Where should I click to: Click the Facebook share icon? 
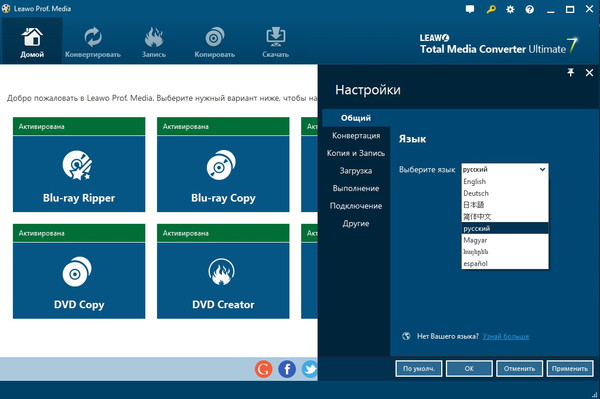[287, 369]
